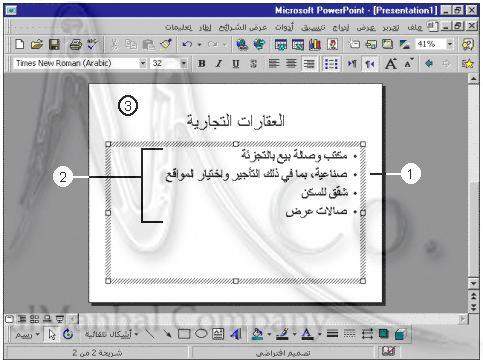Select the Format Painter brush icon
The image size is (483, 363).
[x=166, y=44]
